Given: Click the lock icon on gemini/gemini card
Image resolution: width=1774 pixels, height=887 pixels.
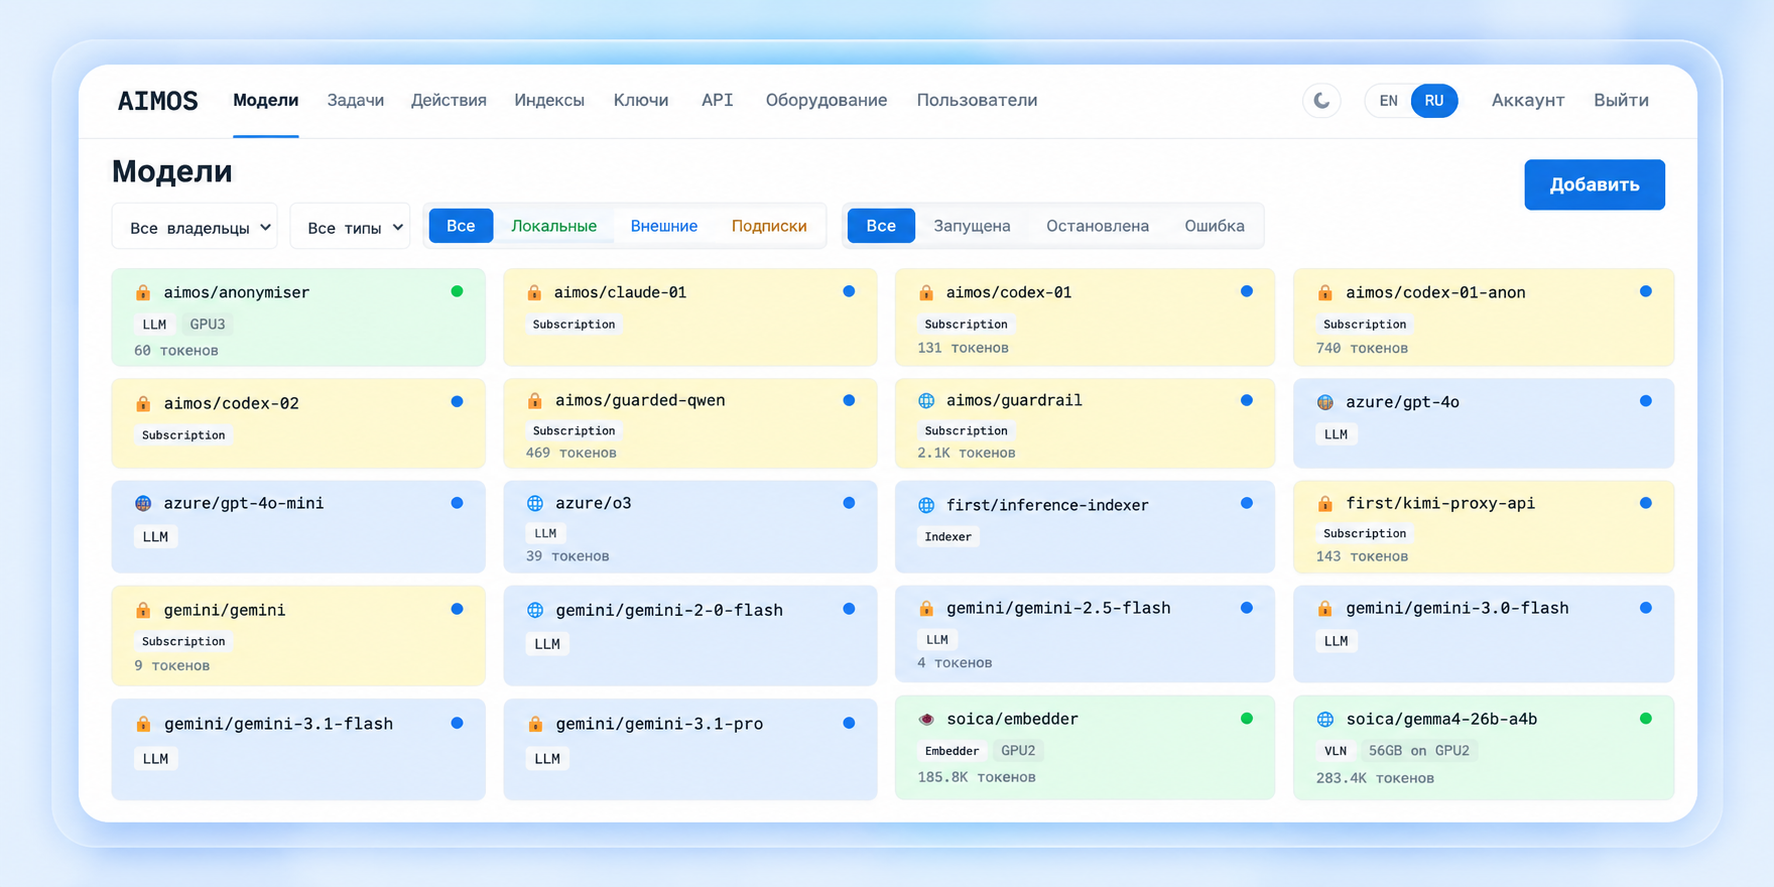Looking at the screenshot, I should [x=143, y=610].
